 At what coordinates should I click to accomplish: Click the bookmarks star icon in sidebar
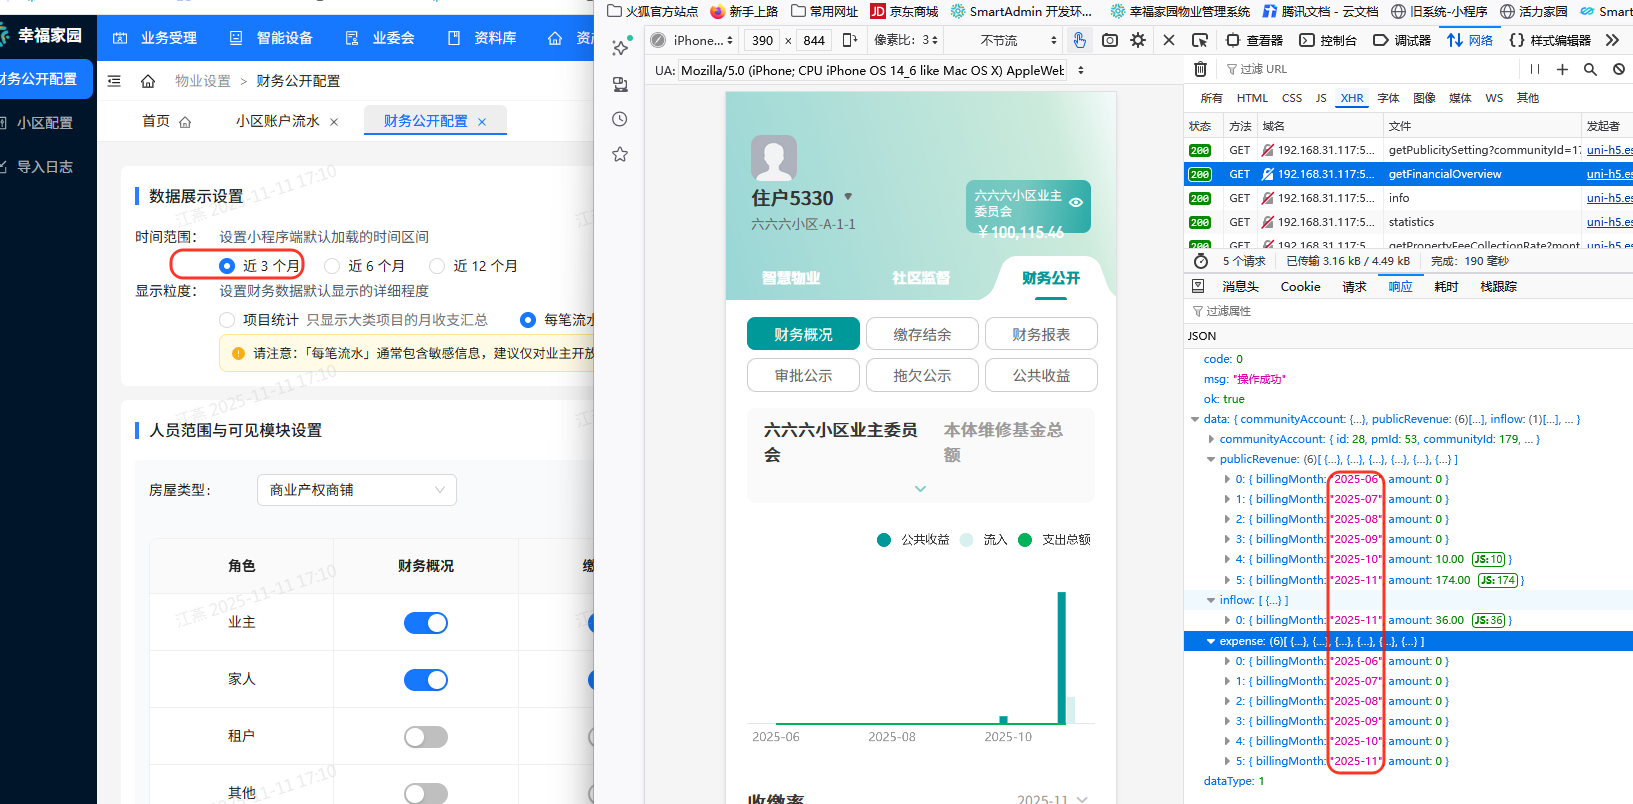(620, 154)
